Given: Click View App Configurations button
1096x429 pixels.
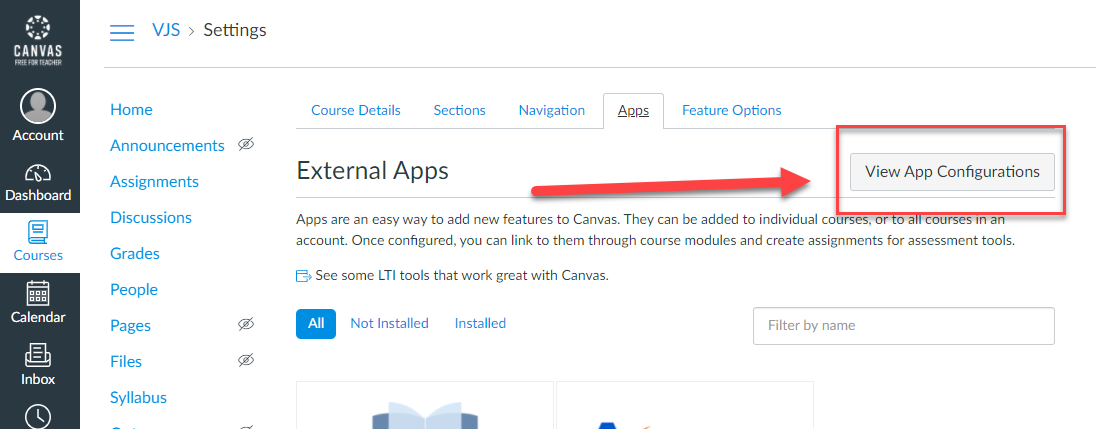Looking at the screenshot, I should [952, 172].
